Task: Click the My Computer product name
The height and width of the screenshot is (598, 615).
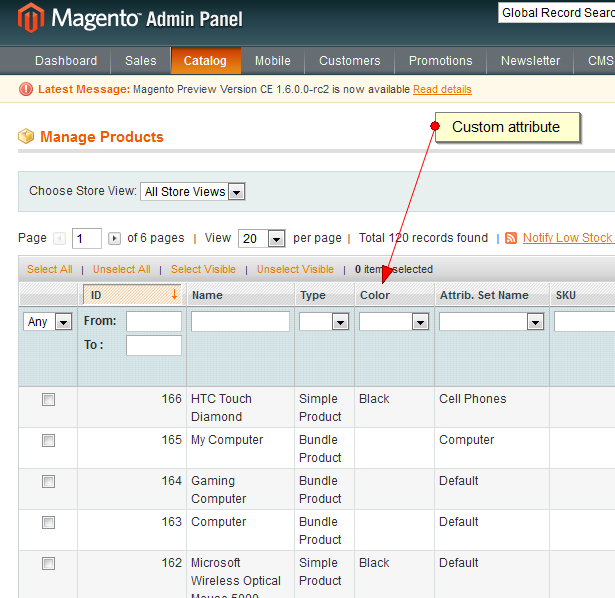Action: point(227,440)
